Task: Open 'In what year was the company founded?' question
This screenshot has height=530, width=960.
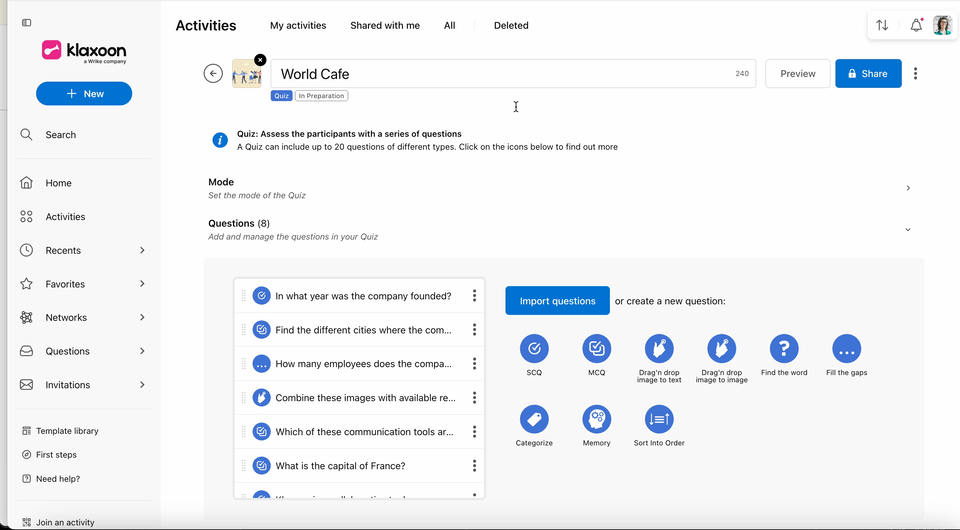Action: pos(363,296)
